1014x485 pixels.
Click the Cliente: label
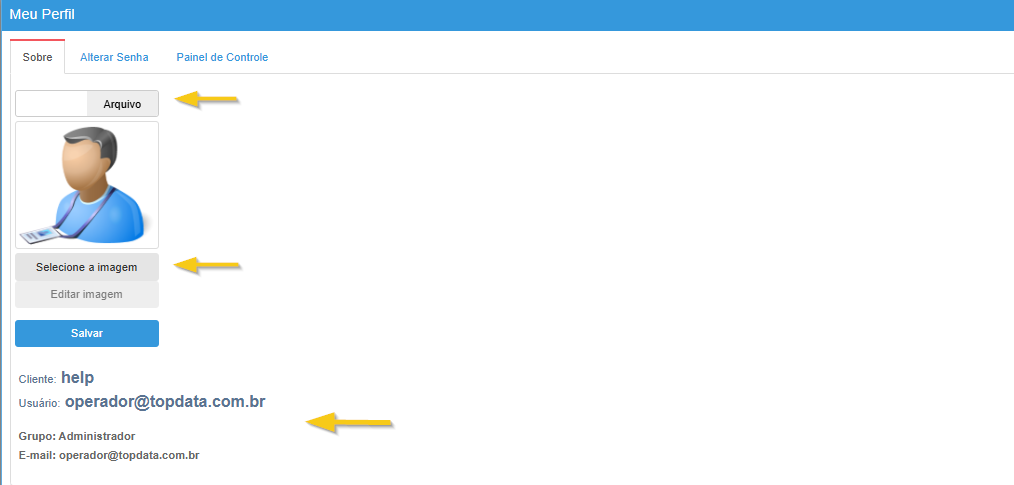click(38, 380)
